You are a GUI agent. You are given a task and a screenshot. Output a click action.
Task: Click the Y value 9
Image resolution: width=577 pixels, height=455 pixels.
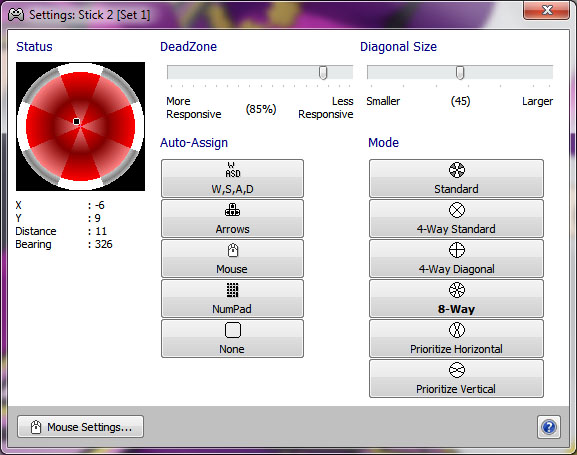(98, 218)
